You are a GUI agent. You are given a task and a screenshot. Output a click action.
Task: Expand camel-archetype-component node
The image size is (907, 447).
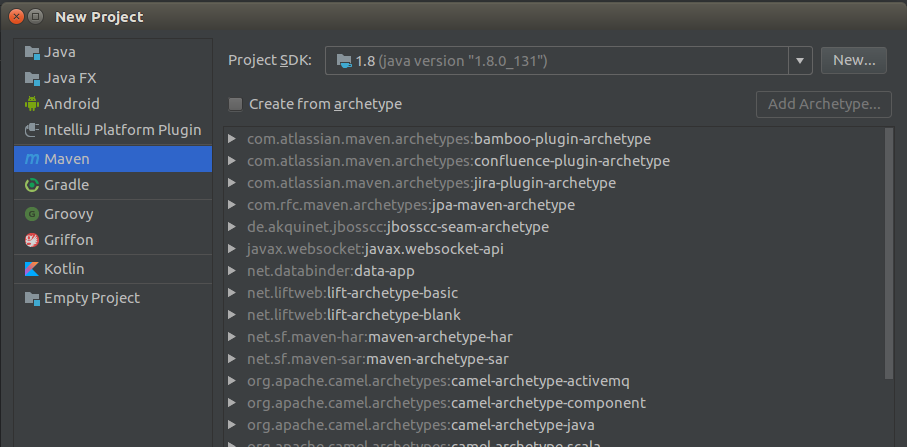pos(232,403)
